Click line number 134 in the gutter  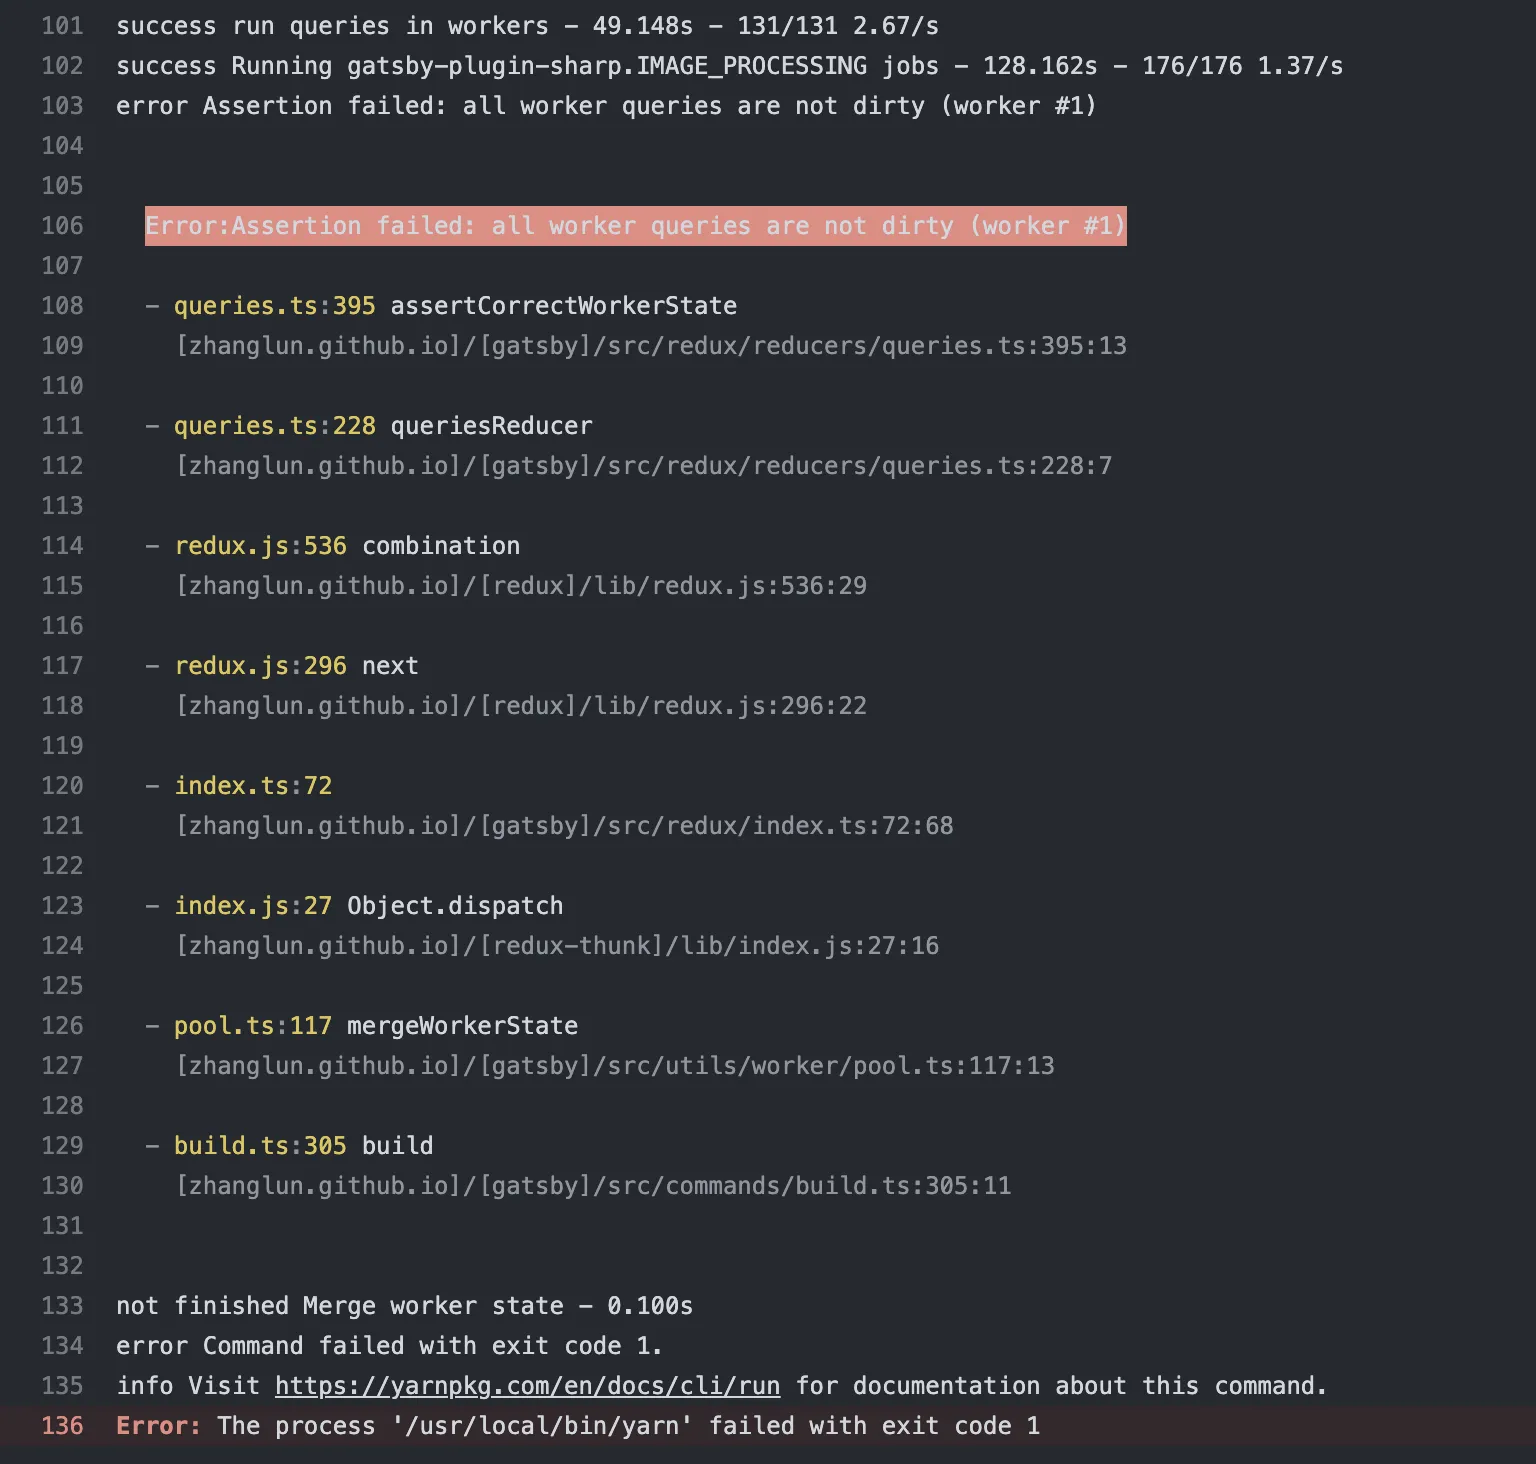pyautogui.click(x=62, y=1346)
